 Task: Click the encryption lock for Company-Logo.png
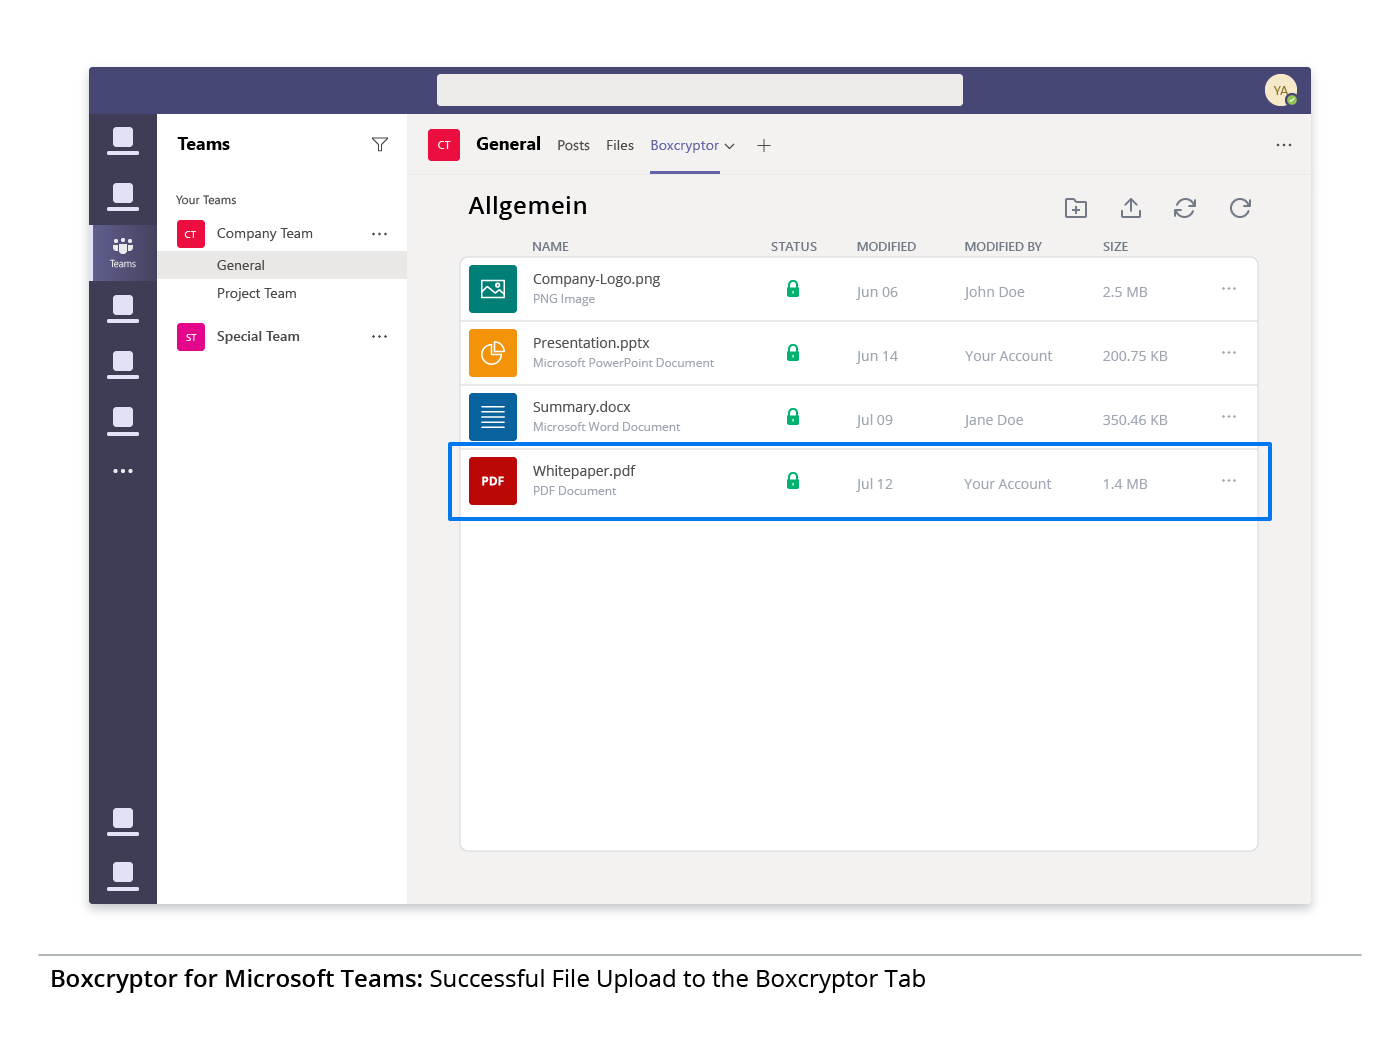pyautogui.click(x=793, y=289)
